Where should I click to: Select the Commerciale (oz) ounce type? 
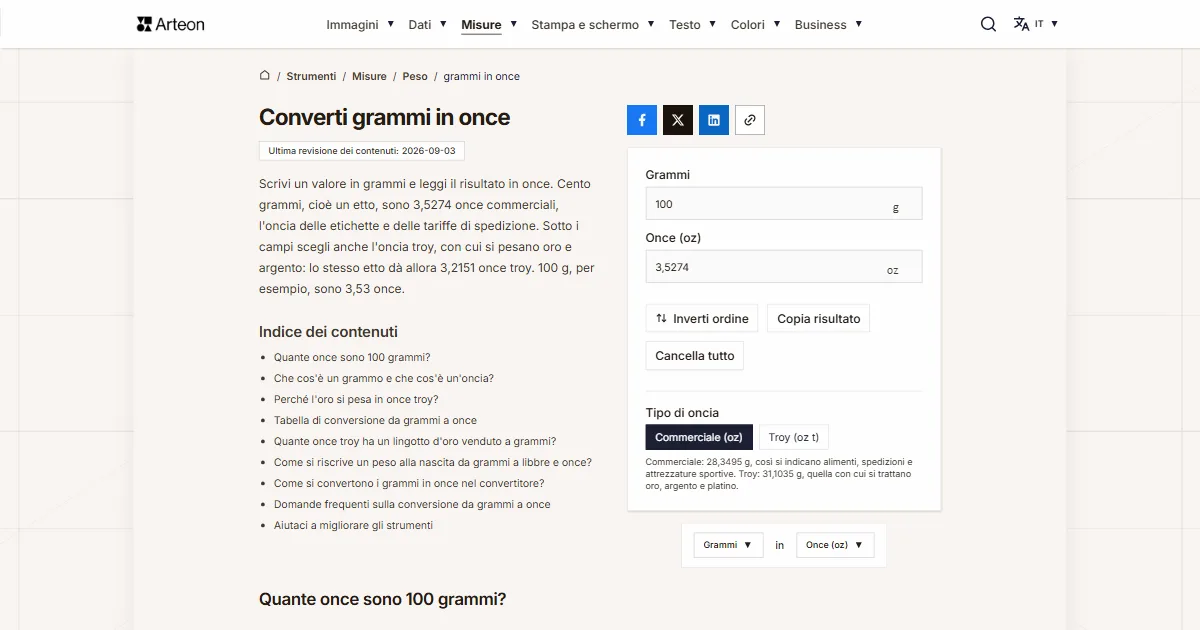point(699,437)
